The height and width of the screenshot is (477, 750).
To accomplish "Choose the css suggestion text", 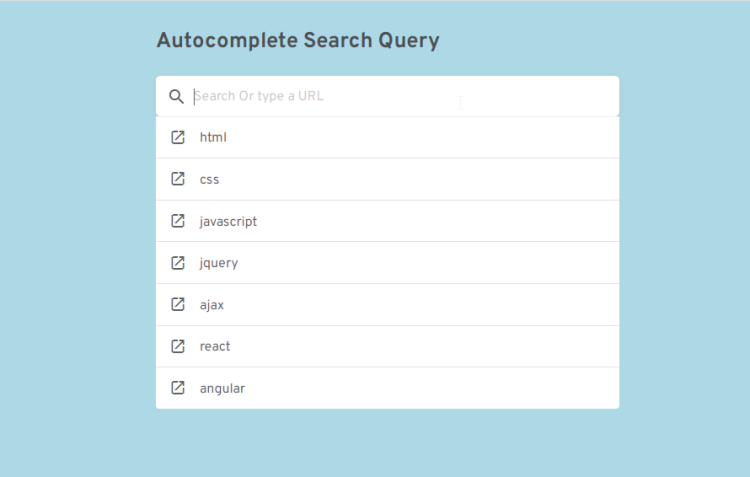I will click(209, 179).
